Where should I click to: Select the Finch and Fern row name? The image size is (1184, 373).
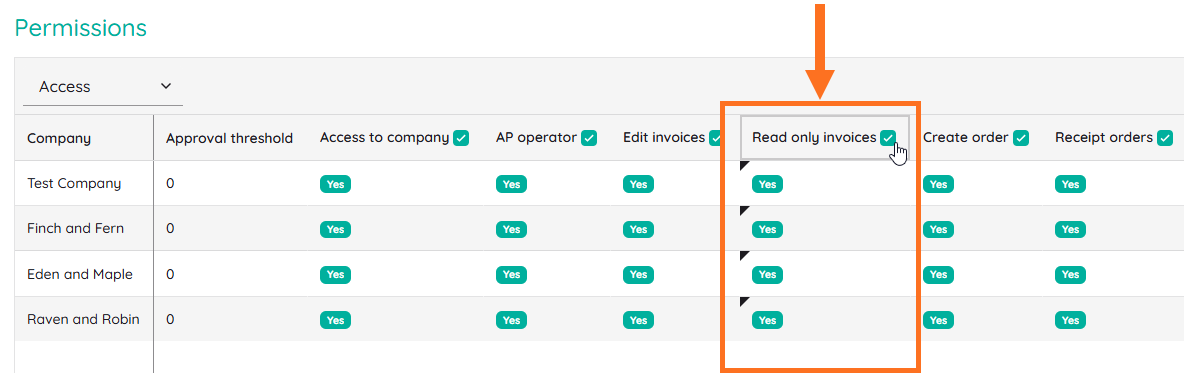[x=76, y=229]
